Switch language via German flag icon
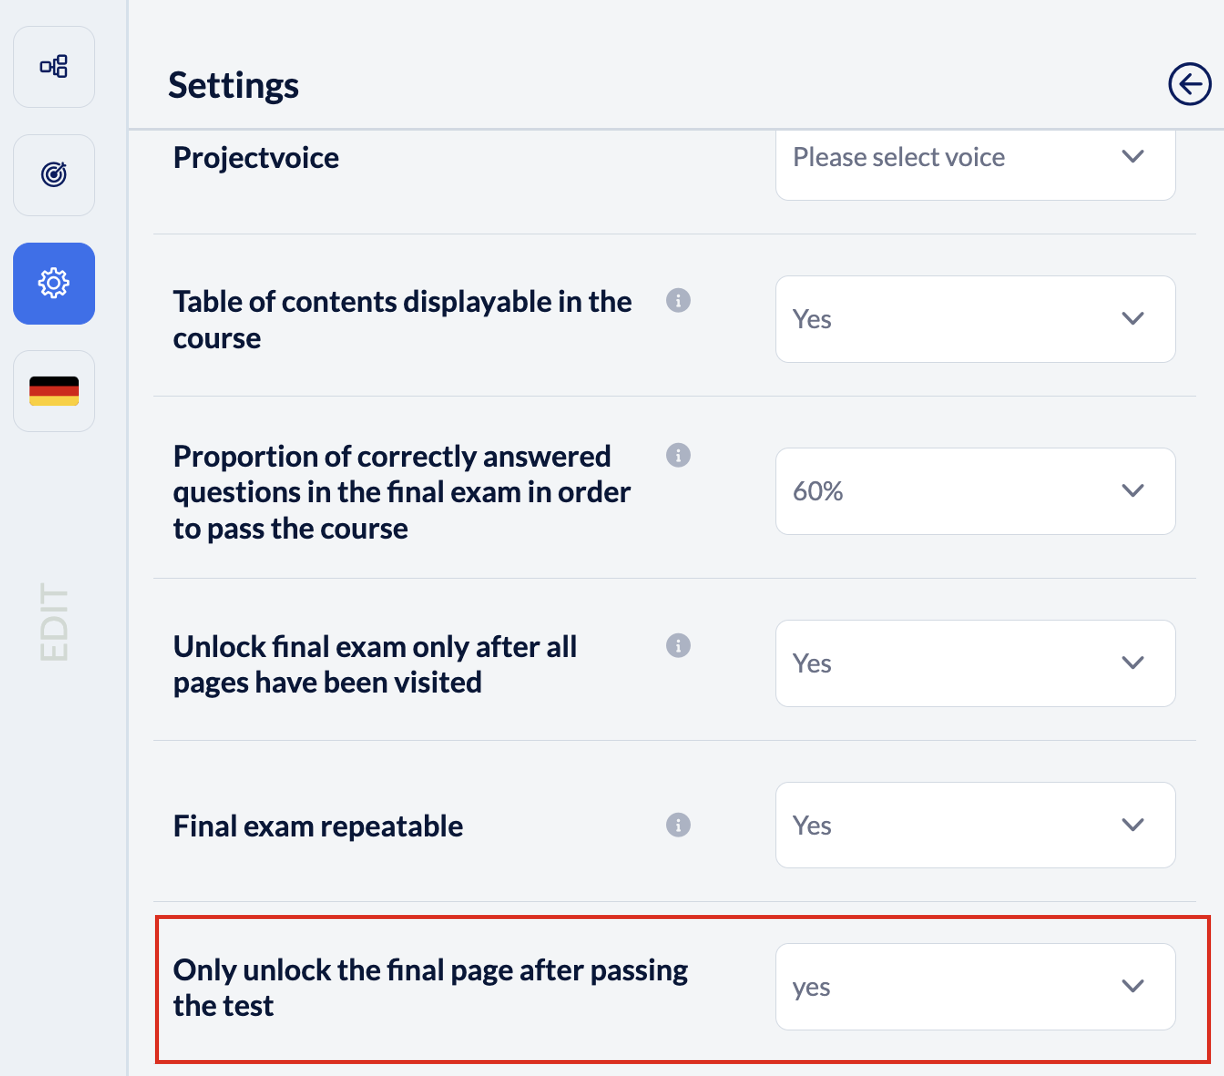 pos(54,391)
